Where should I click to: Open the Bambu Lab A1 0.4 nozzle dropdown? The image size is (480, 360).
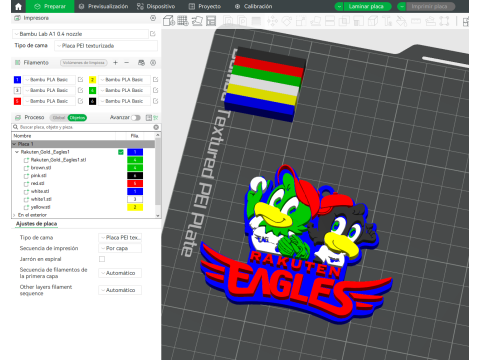(x=80, y=34)
